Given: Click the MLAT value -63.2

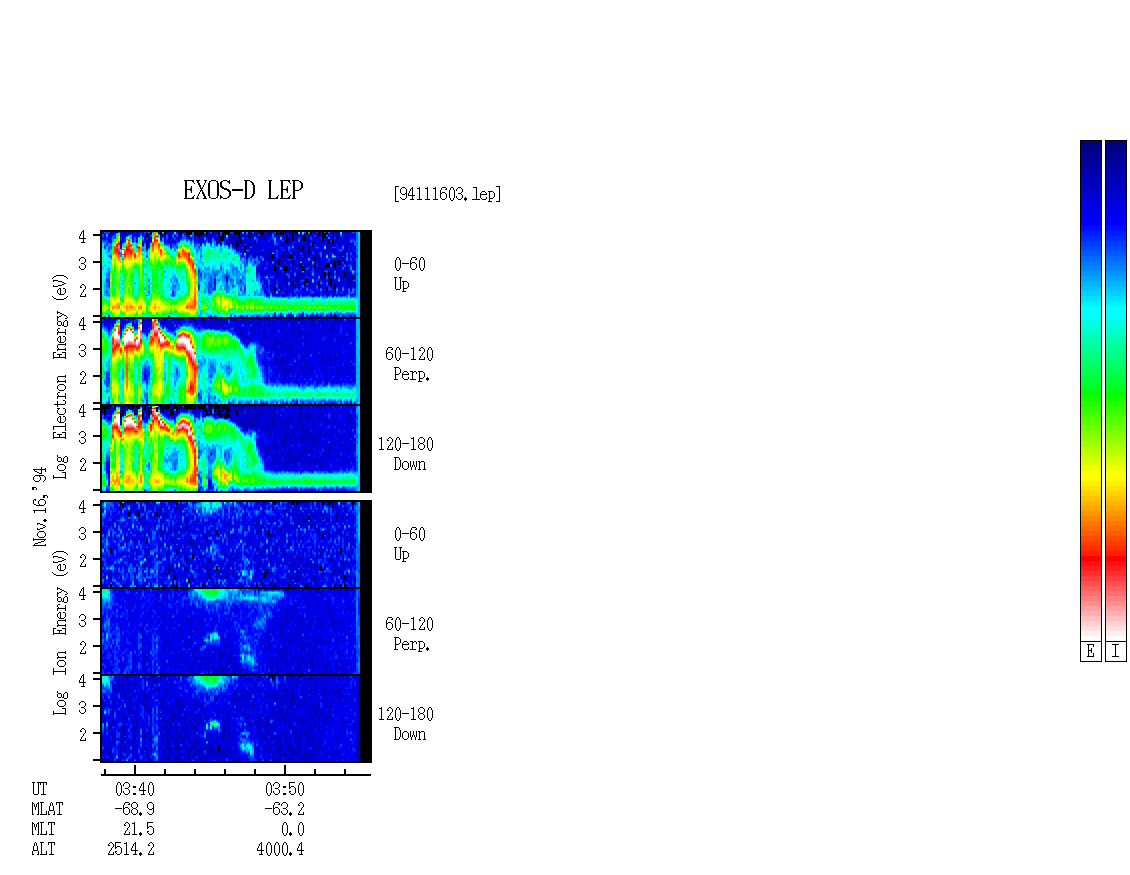Looking at the screenshot, I should [x=285, y=809].
